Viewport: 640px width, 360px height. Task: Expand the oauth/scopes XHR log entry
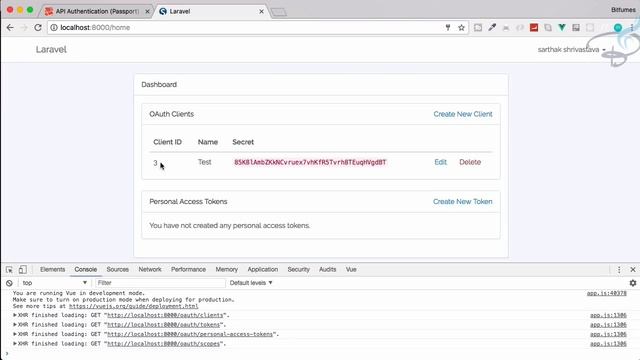pyautogui.click(x=15, y=344)
